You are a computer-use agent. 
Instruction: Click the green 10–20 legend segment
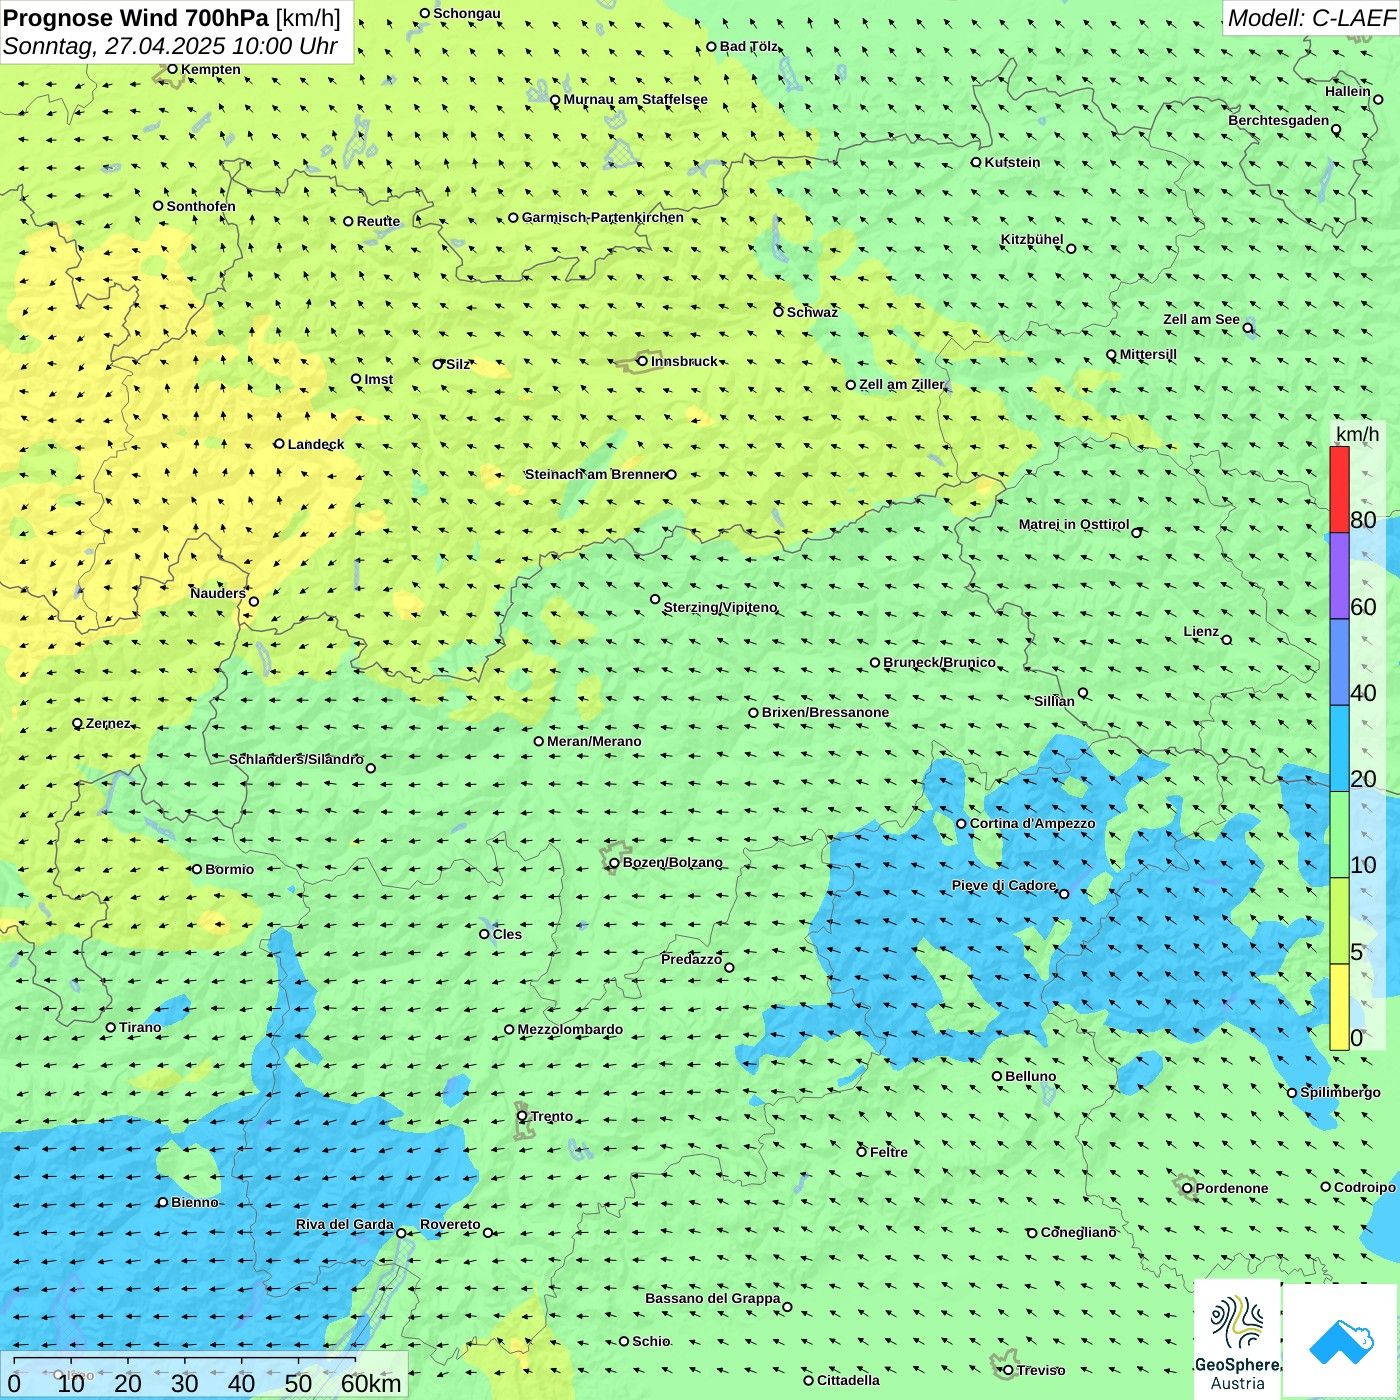point(1339,835)
